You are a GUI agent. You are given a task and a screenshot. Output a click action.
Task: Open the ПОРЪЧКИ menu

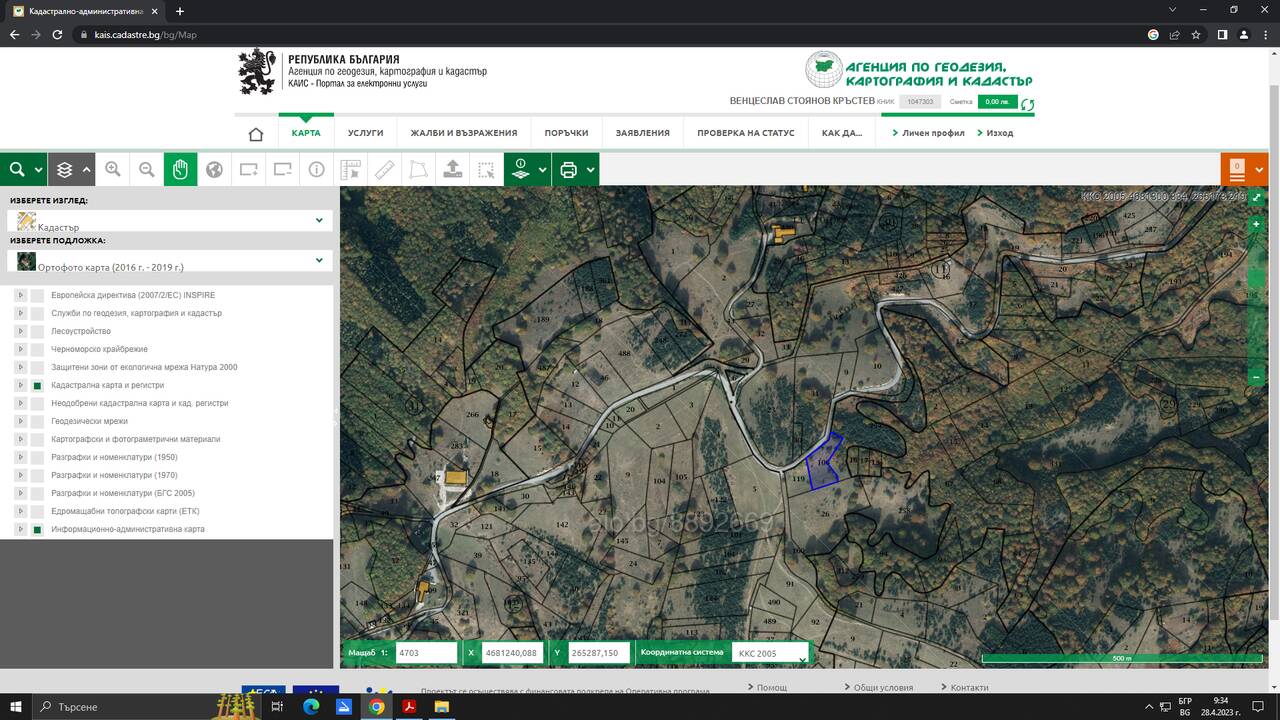point(566,133)
